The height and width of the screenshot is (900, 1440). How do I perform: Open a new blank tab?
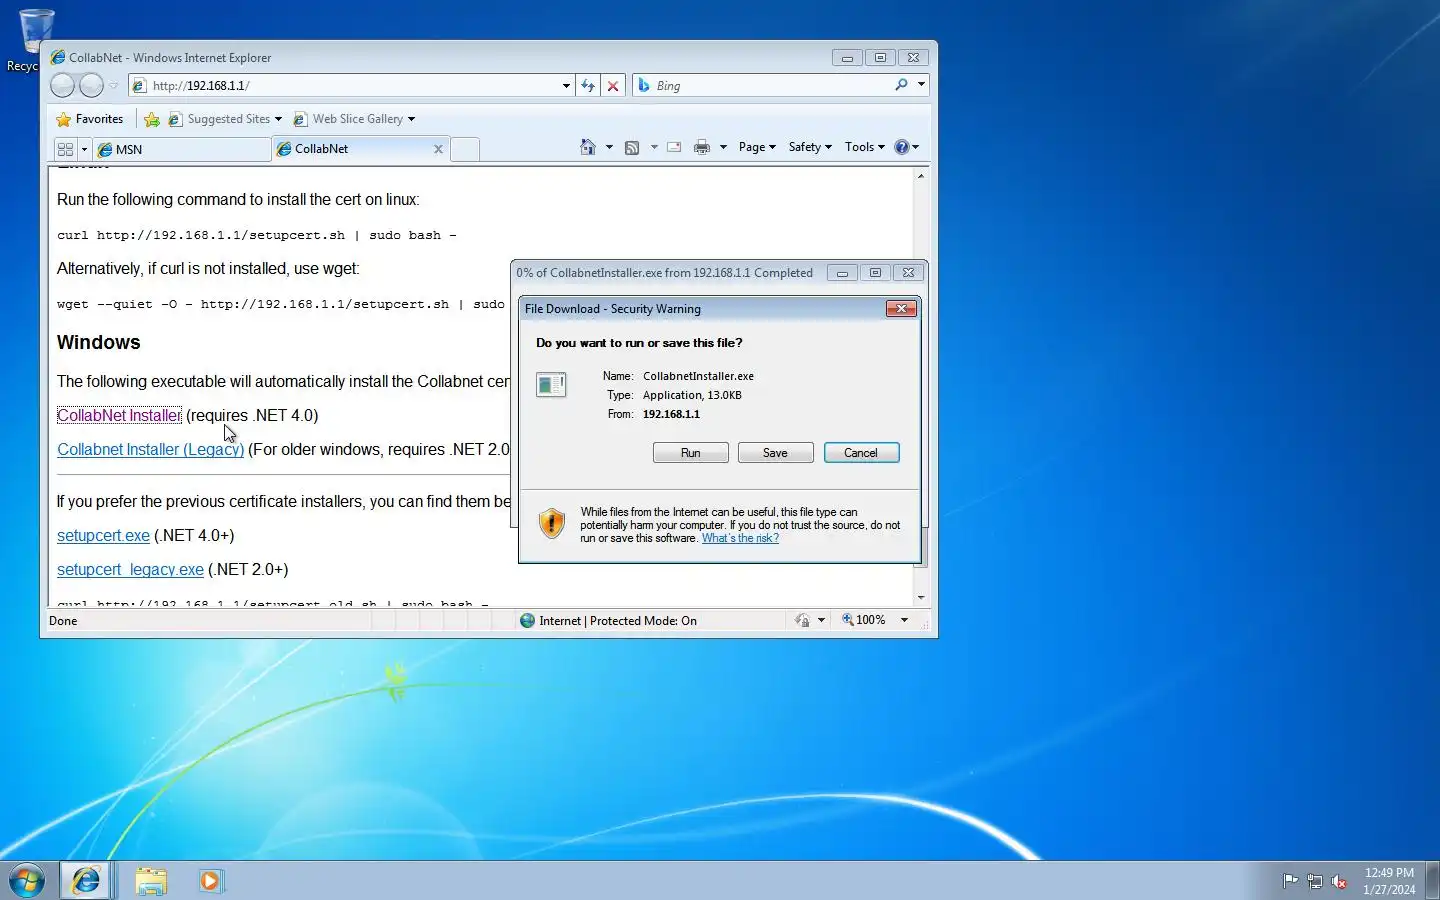click(465, 149)
